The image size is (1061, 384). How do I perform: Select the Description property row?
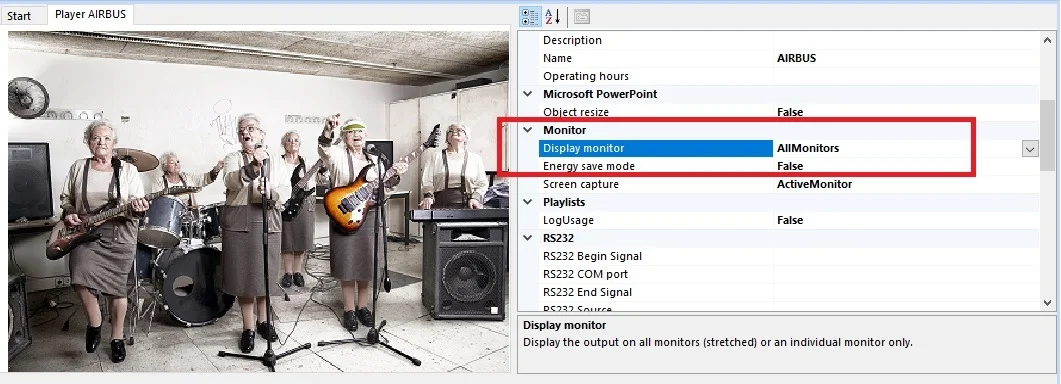coord(790,40)
